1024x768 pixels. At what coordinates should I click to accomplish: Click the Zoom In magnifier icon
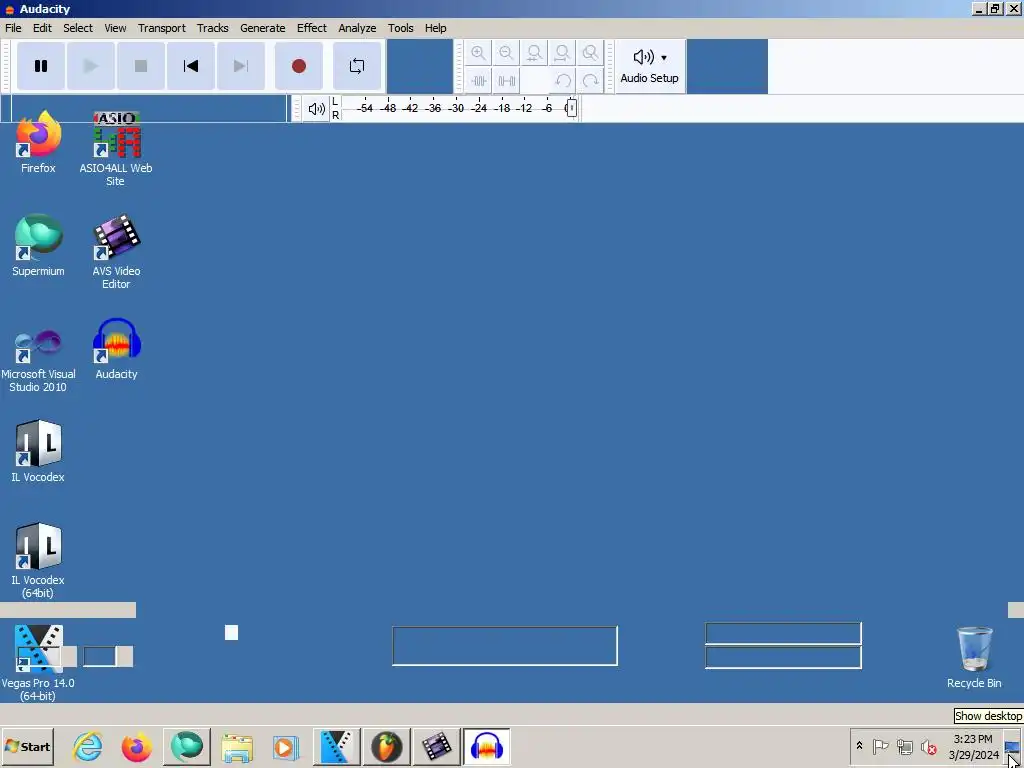click(x=478, y=53)
